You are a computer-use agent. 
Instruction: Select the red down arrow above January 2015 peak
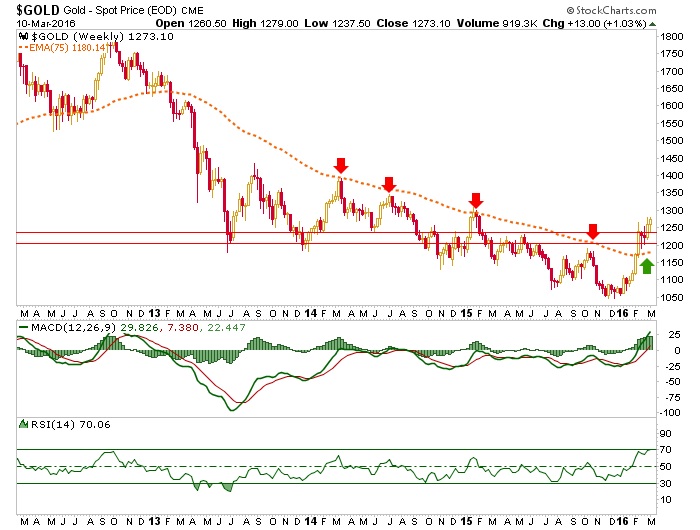[x=476, y=200]
